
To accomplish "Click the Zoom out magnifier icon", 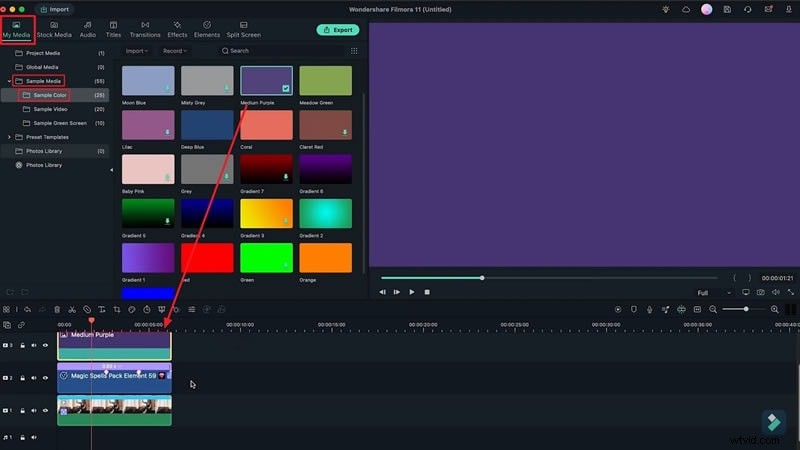I will pos(713,310).
